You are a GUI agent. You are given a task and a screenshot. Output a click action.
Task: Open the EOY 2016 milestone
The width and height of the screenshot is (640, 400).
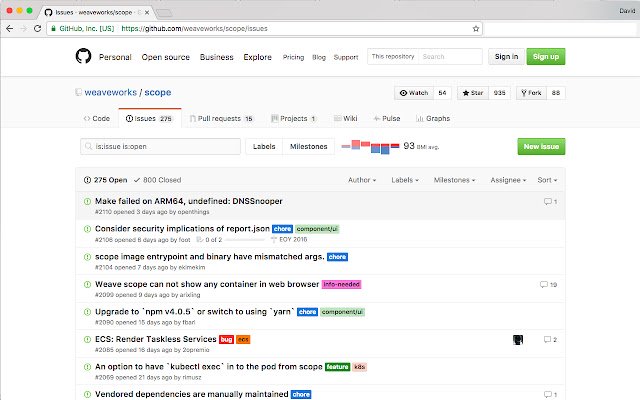tap(289, 240)
